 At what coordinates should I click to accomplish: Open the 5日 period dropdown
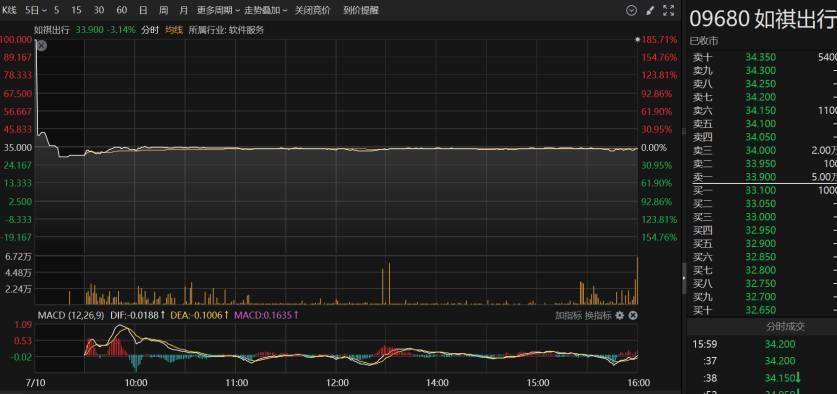pos(36,10)
